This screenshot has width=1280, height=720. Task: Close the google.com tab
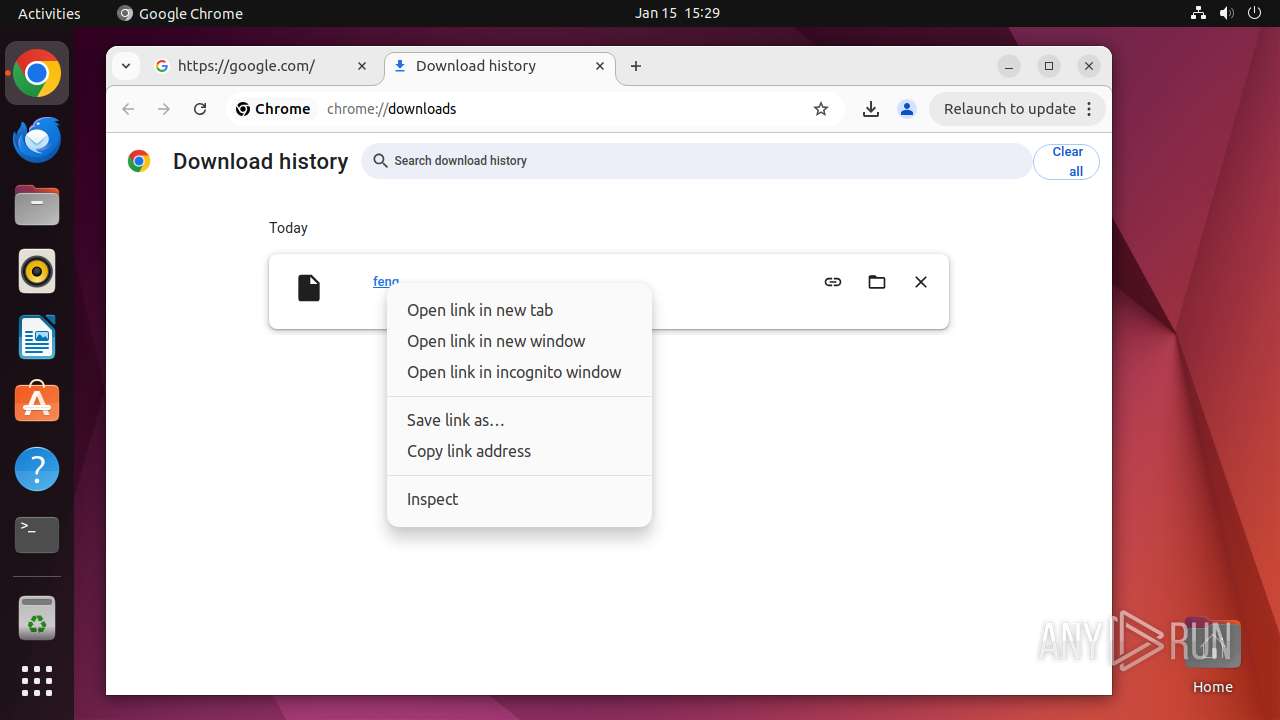(362, 66)
